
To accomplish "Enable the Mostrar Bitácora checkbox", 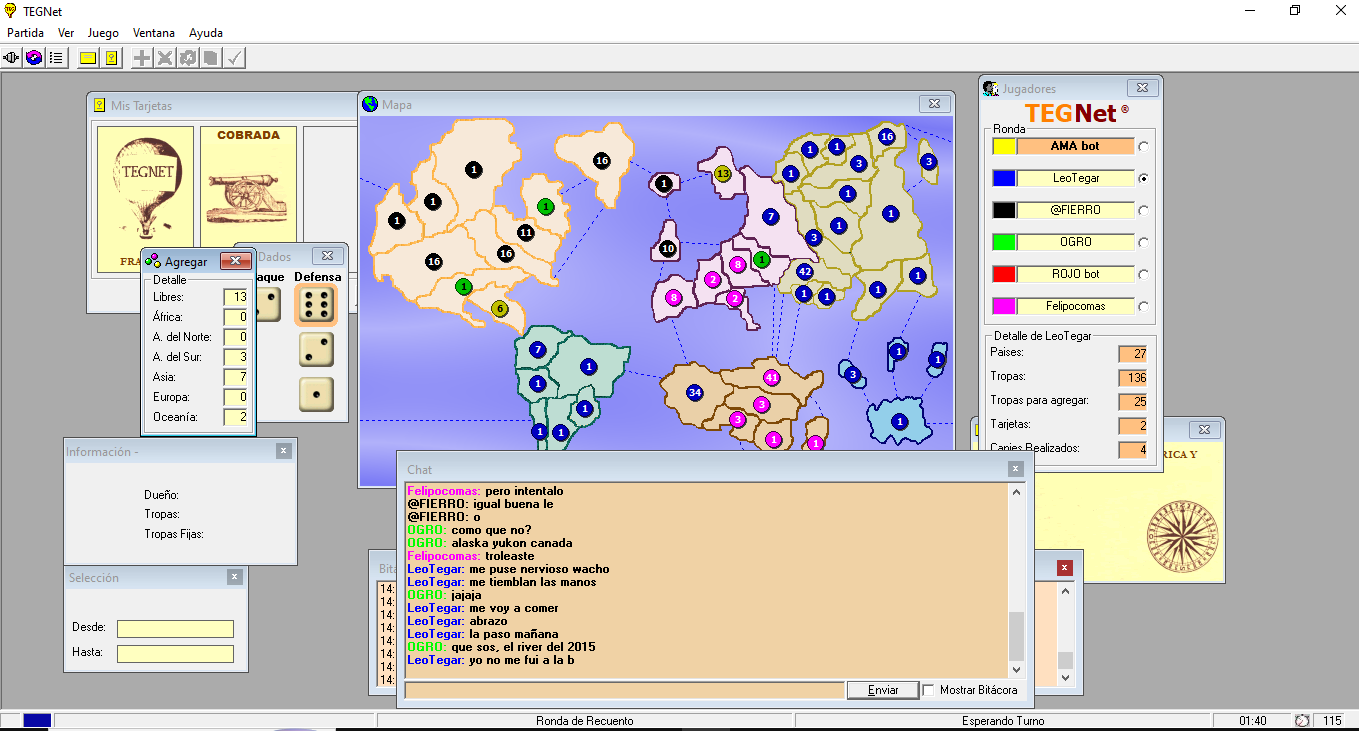I will (x=929, y=690).
